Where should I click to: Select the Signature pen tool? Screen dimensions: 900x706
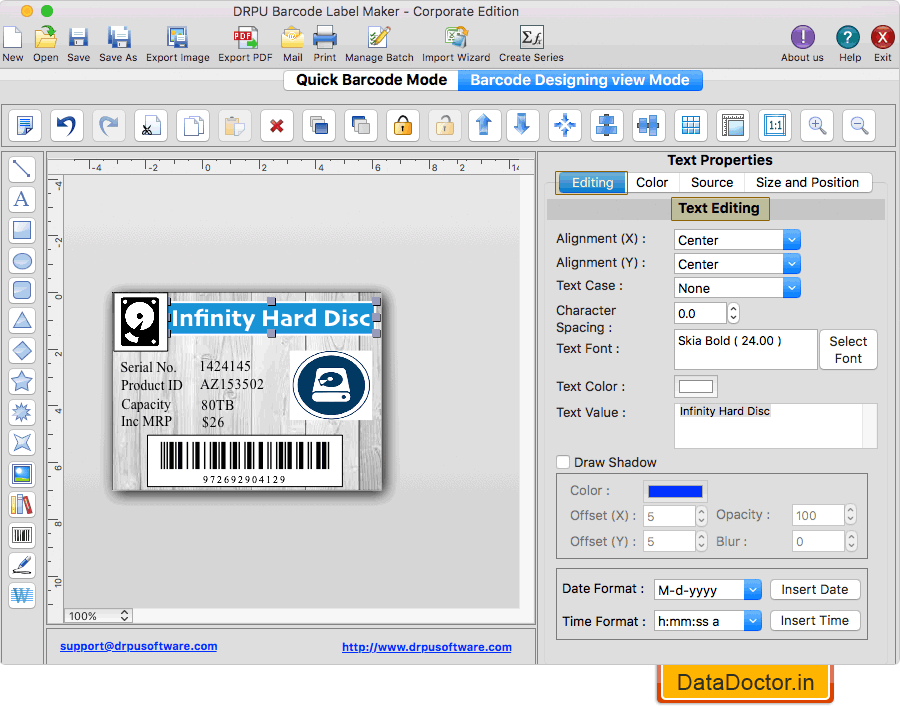pyautogui.click(x=22, y=565)
